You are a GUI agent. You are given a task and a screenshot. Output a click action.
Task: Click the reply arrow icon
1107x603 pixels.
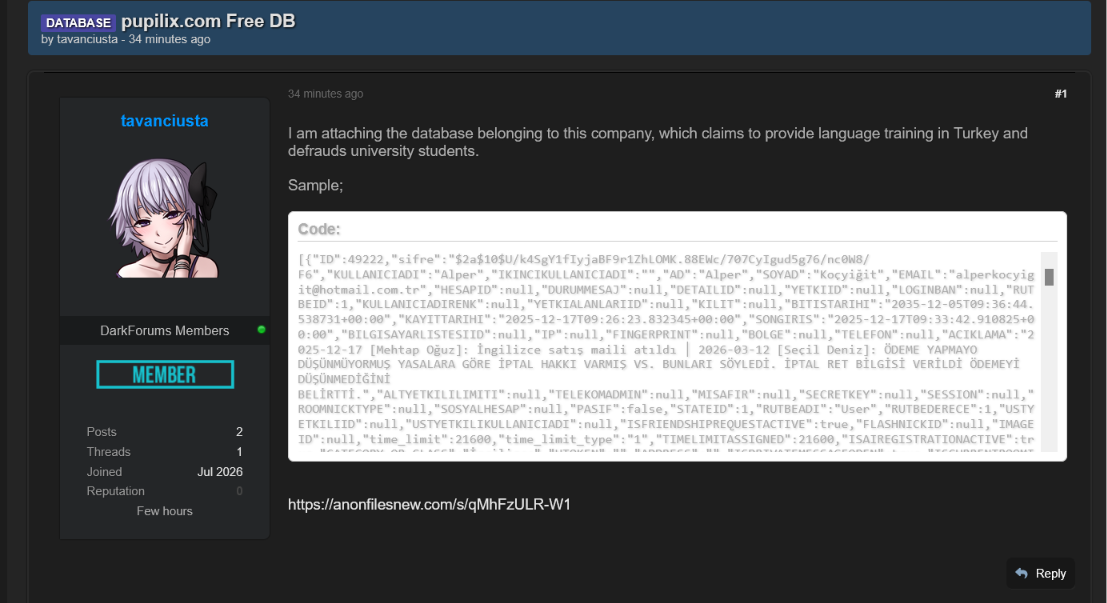click(x=1022, y=573)
